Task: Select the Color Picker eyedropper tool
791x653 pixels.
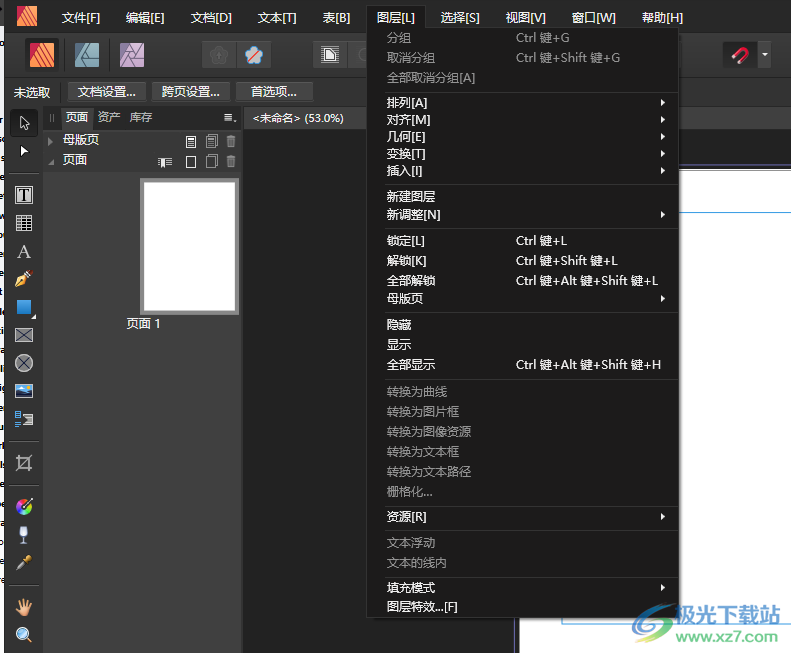Action: tap(24, 563)
